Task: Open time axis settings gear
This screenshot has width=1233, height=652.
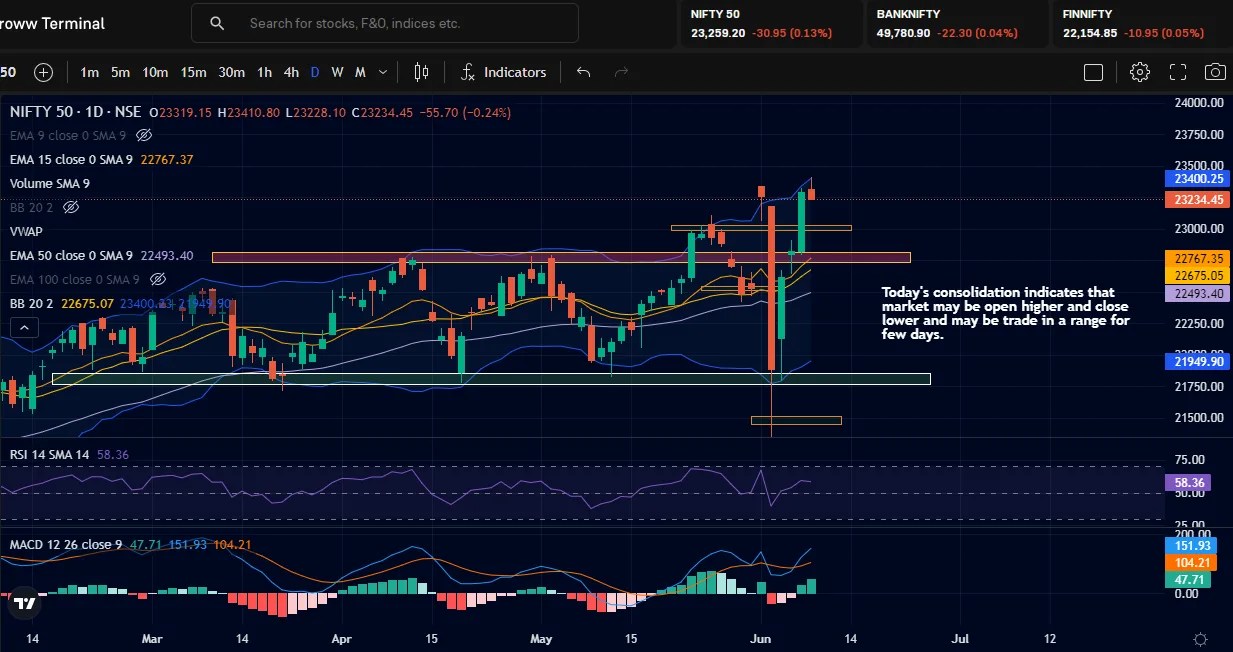Action: click(x=1200, y=638)
